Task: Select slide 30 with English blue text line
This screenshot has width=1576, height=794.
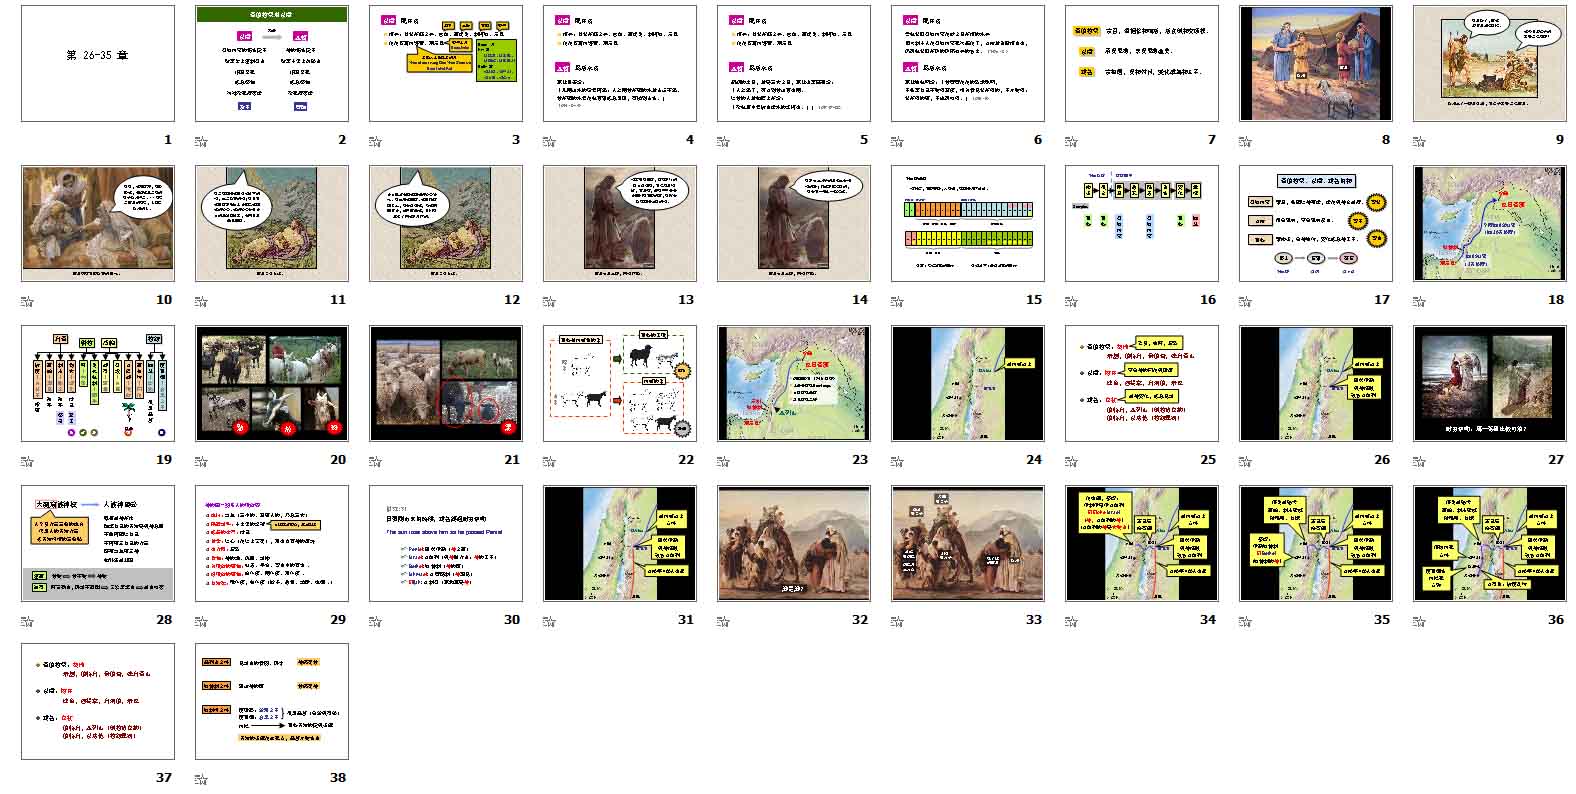Action: [x=445, y=543]
